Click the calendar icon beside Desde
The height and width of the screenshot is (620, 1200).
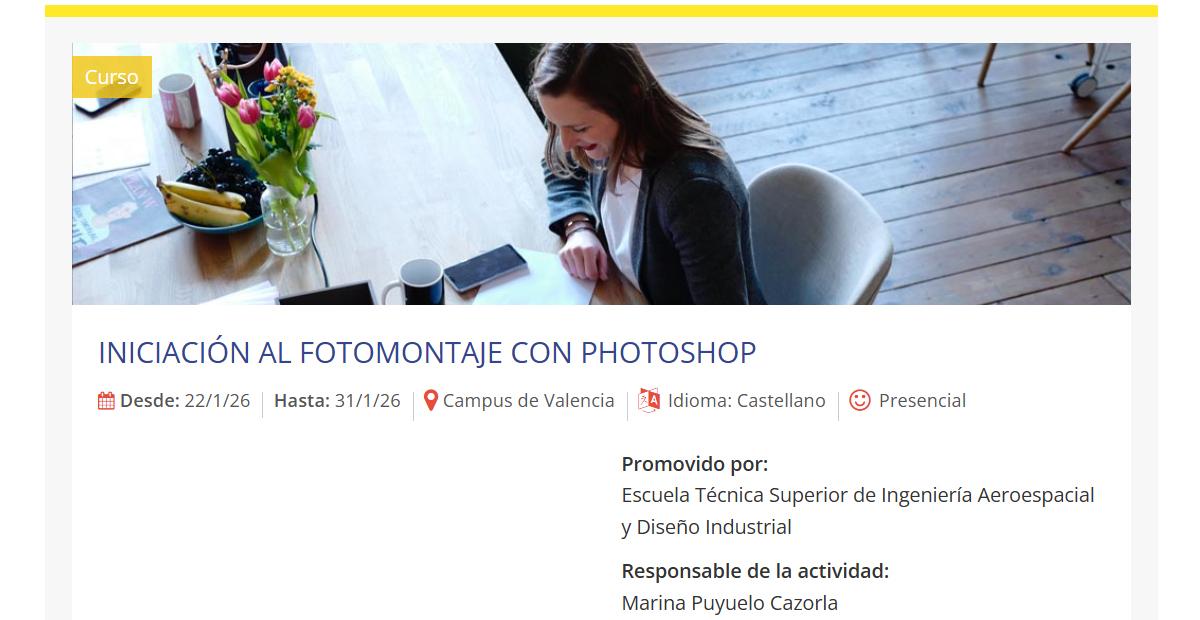point(106,401)
